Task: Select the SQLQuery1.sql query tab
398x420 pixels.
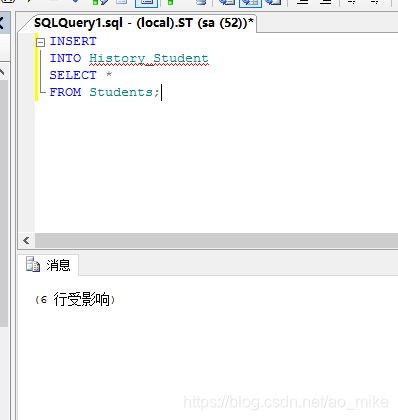Action: click(x=143, y=23)
